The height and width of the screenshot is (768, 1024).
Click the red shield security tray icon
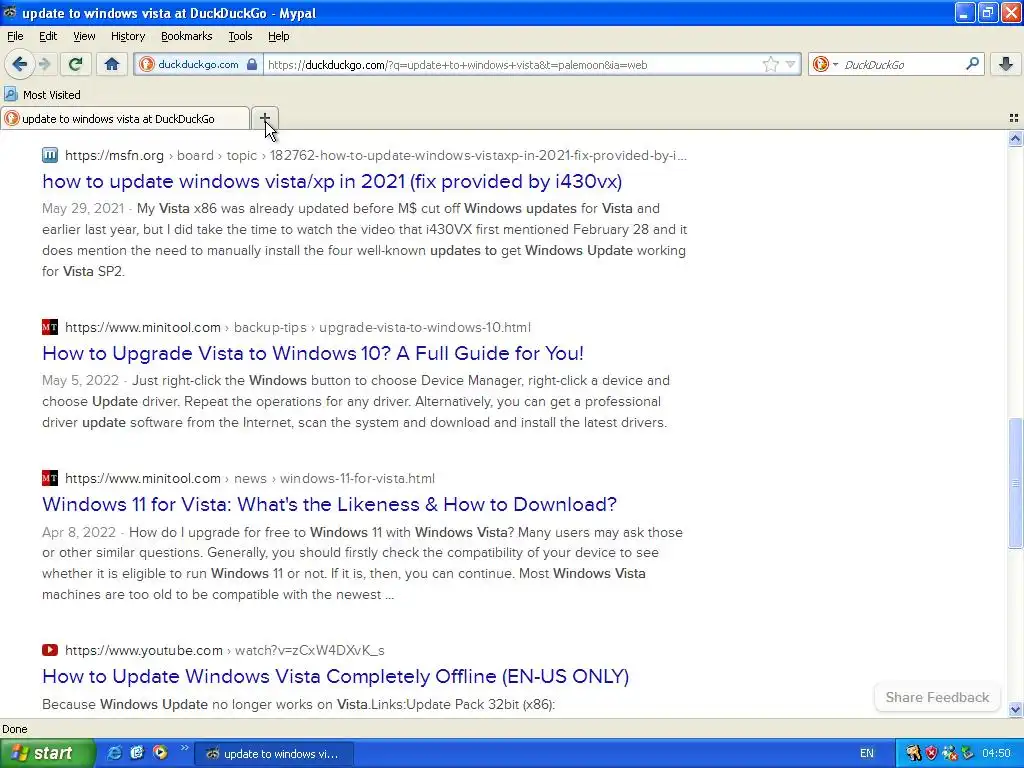[931, 754]
